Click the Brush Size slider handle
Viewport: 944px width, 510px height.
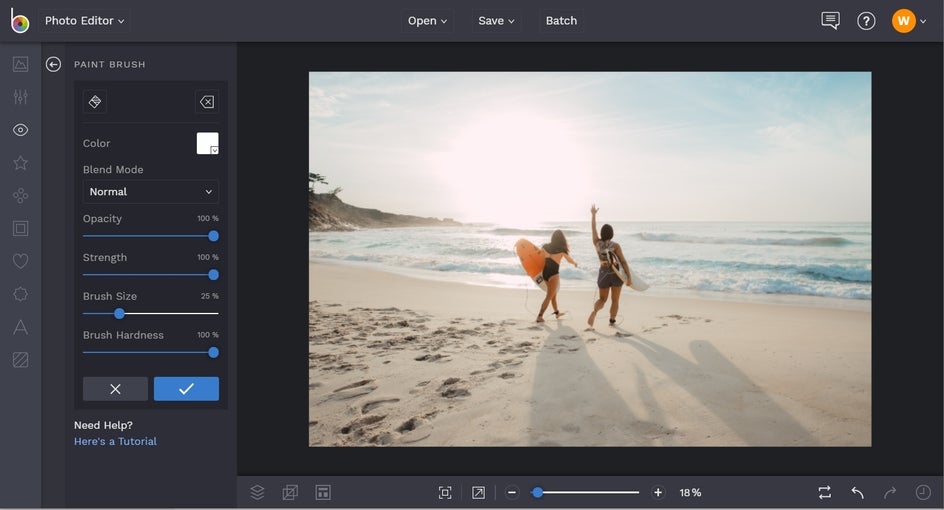(119, 314)
